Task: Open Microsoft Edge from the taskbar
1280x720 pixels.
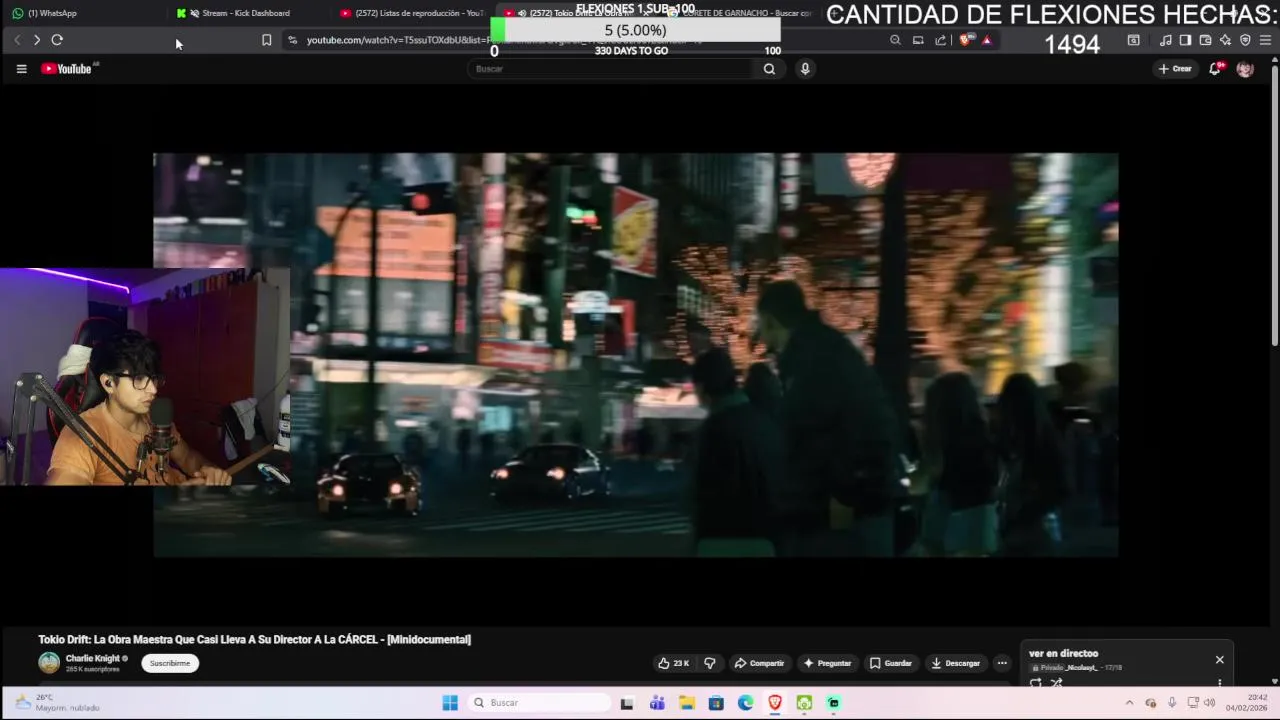Action: 746,703
